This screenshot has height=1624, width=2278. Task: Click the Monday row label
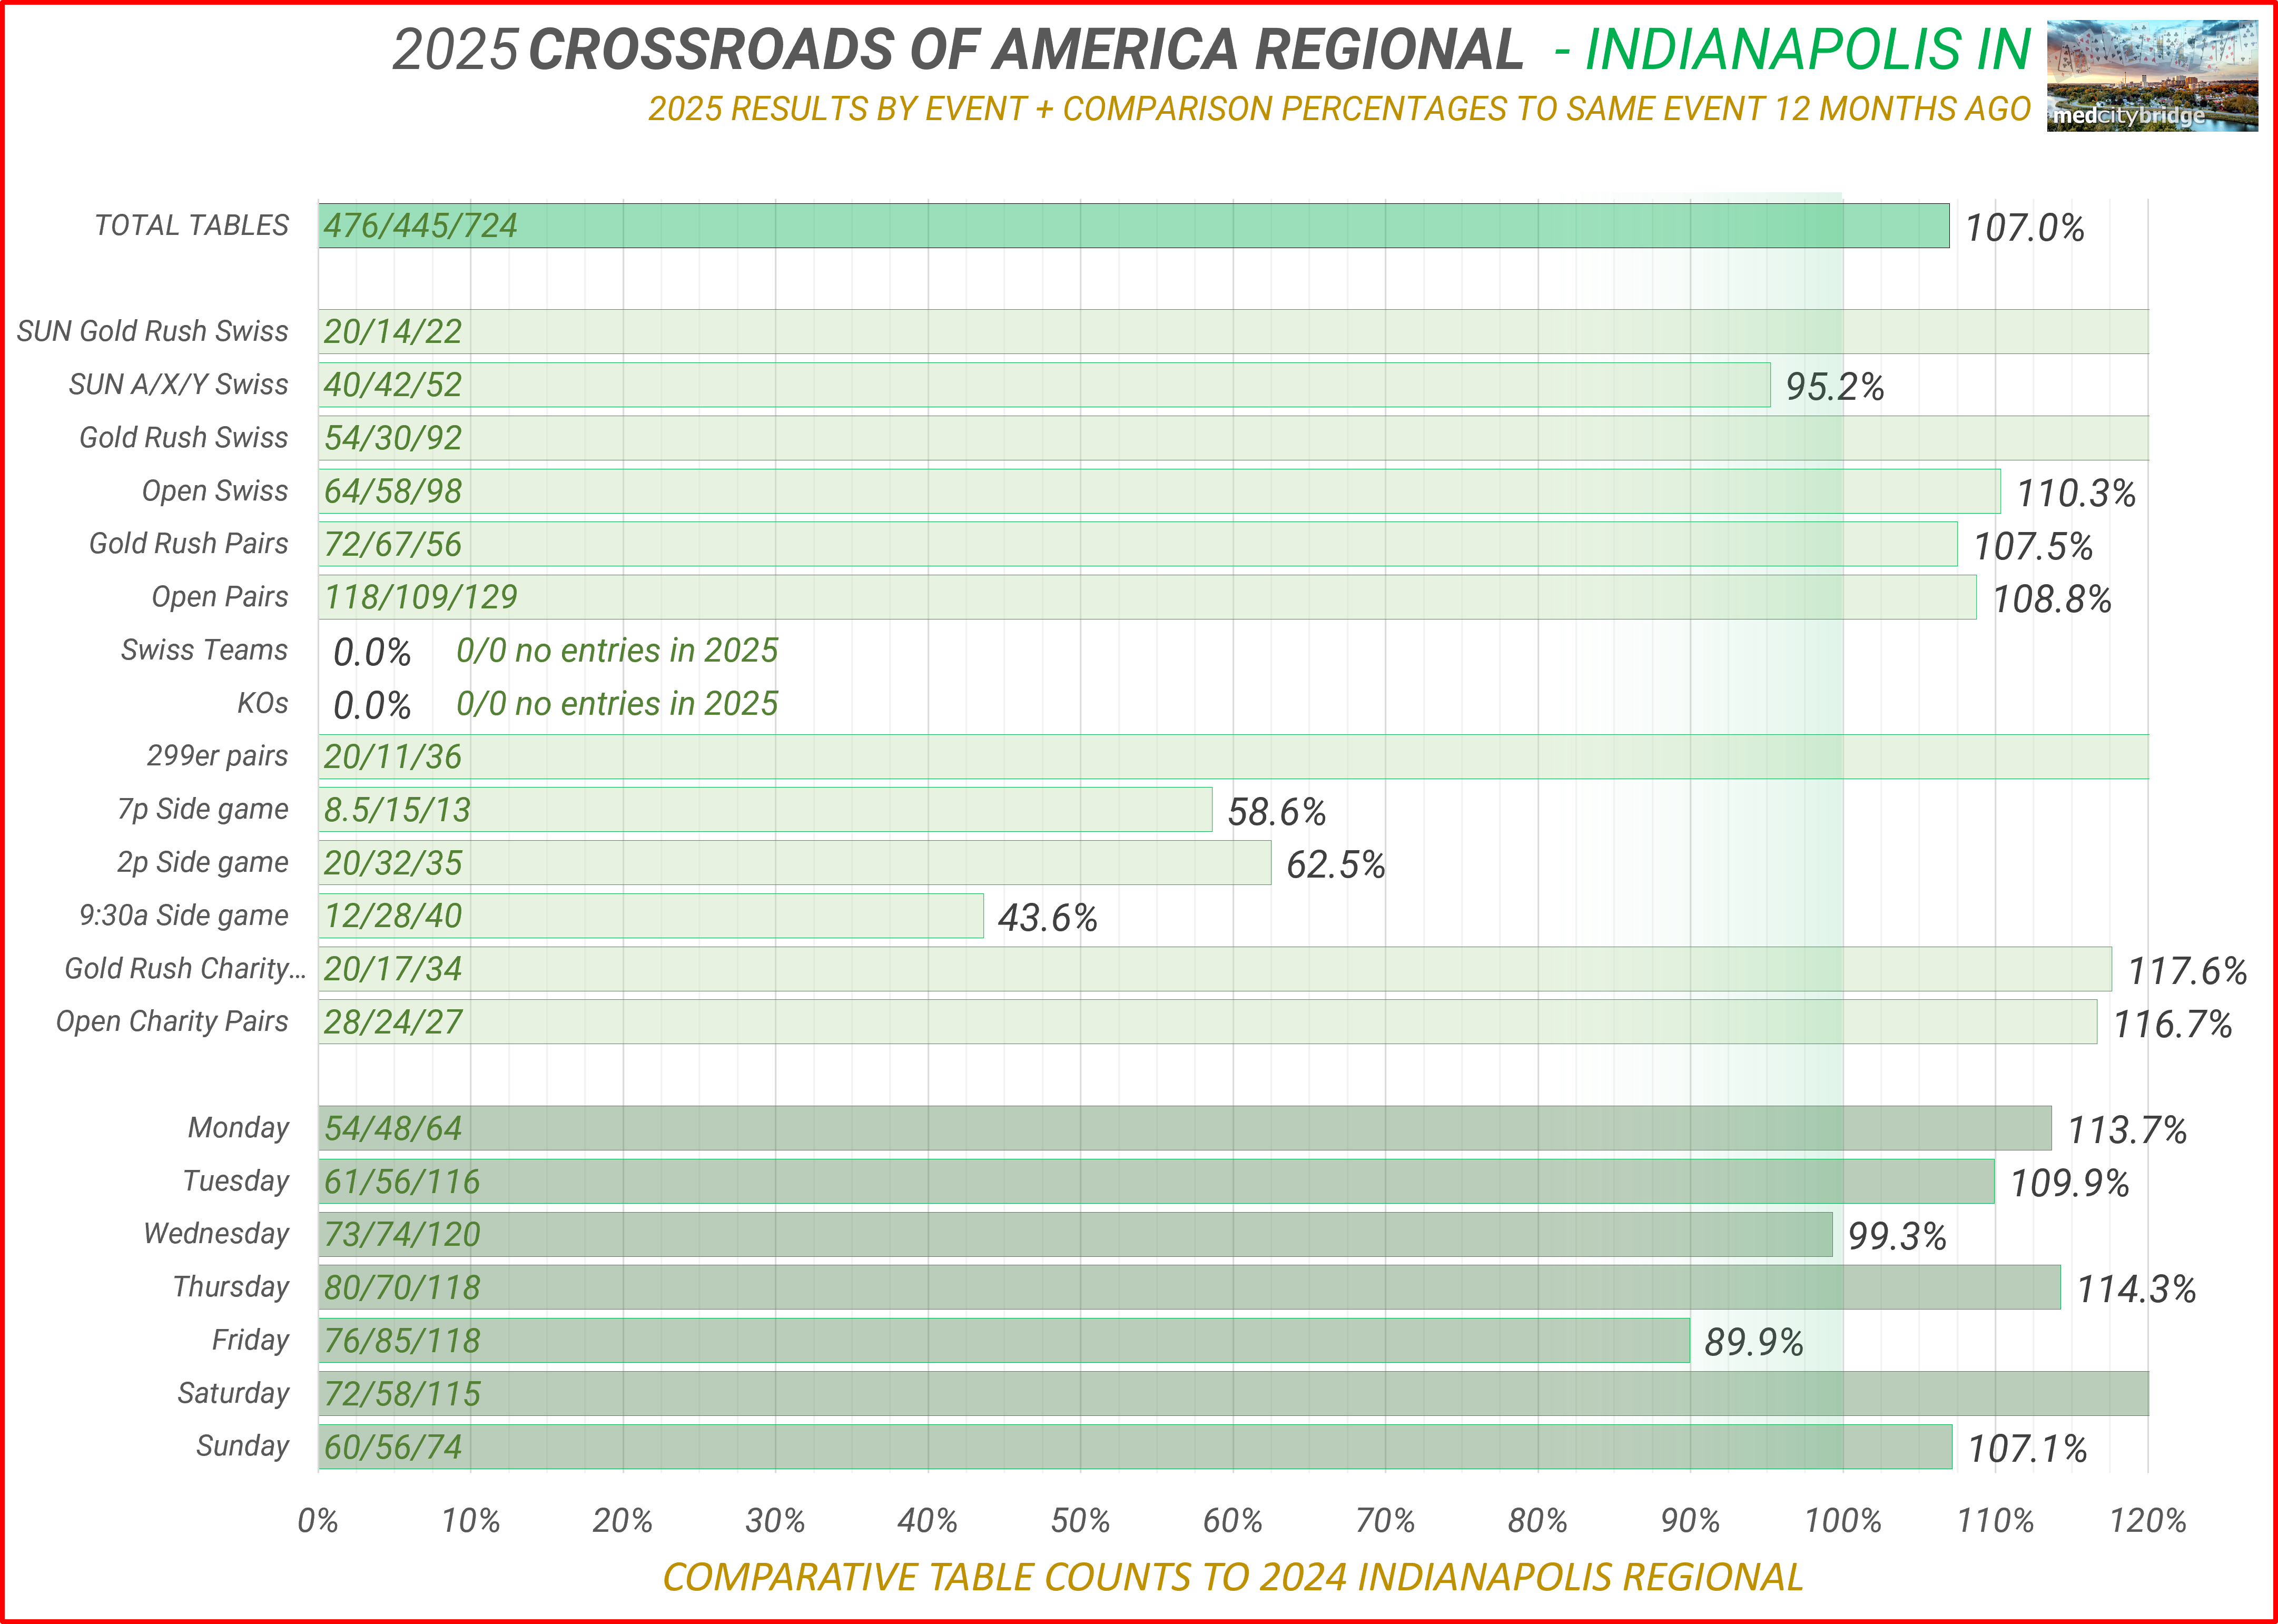(239, 1127)
